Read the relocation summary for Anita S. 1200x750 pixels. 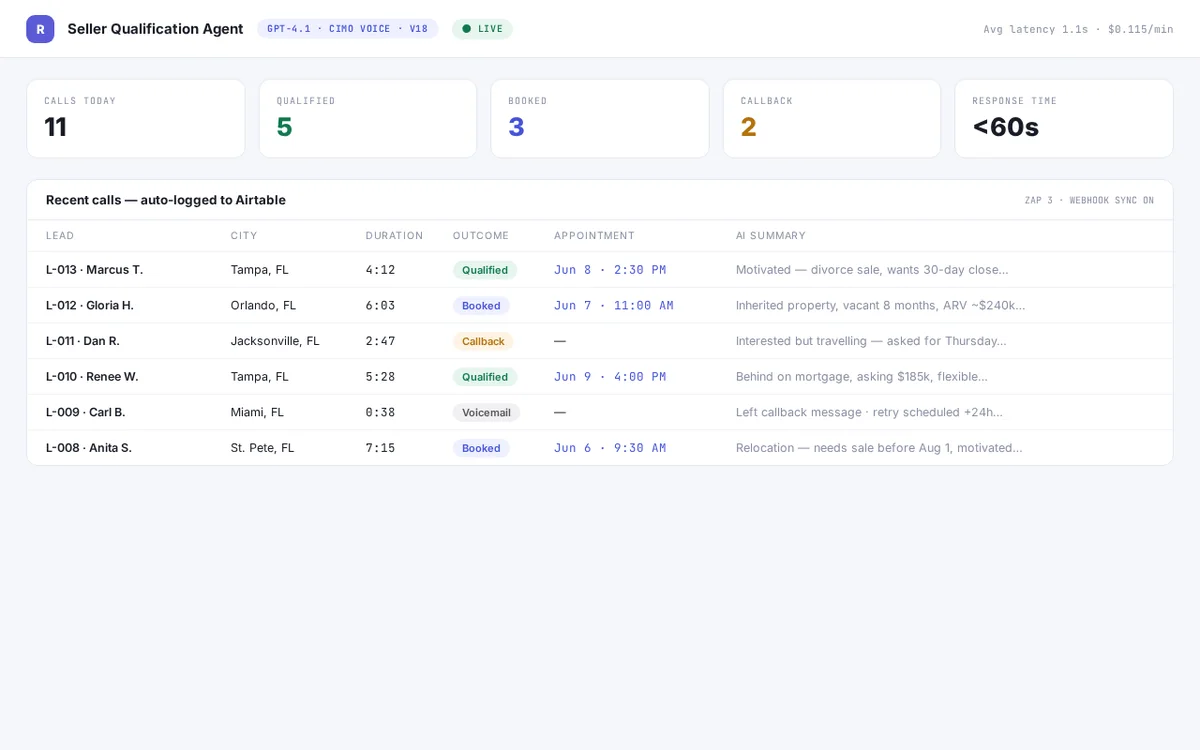point(879,448)
